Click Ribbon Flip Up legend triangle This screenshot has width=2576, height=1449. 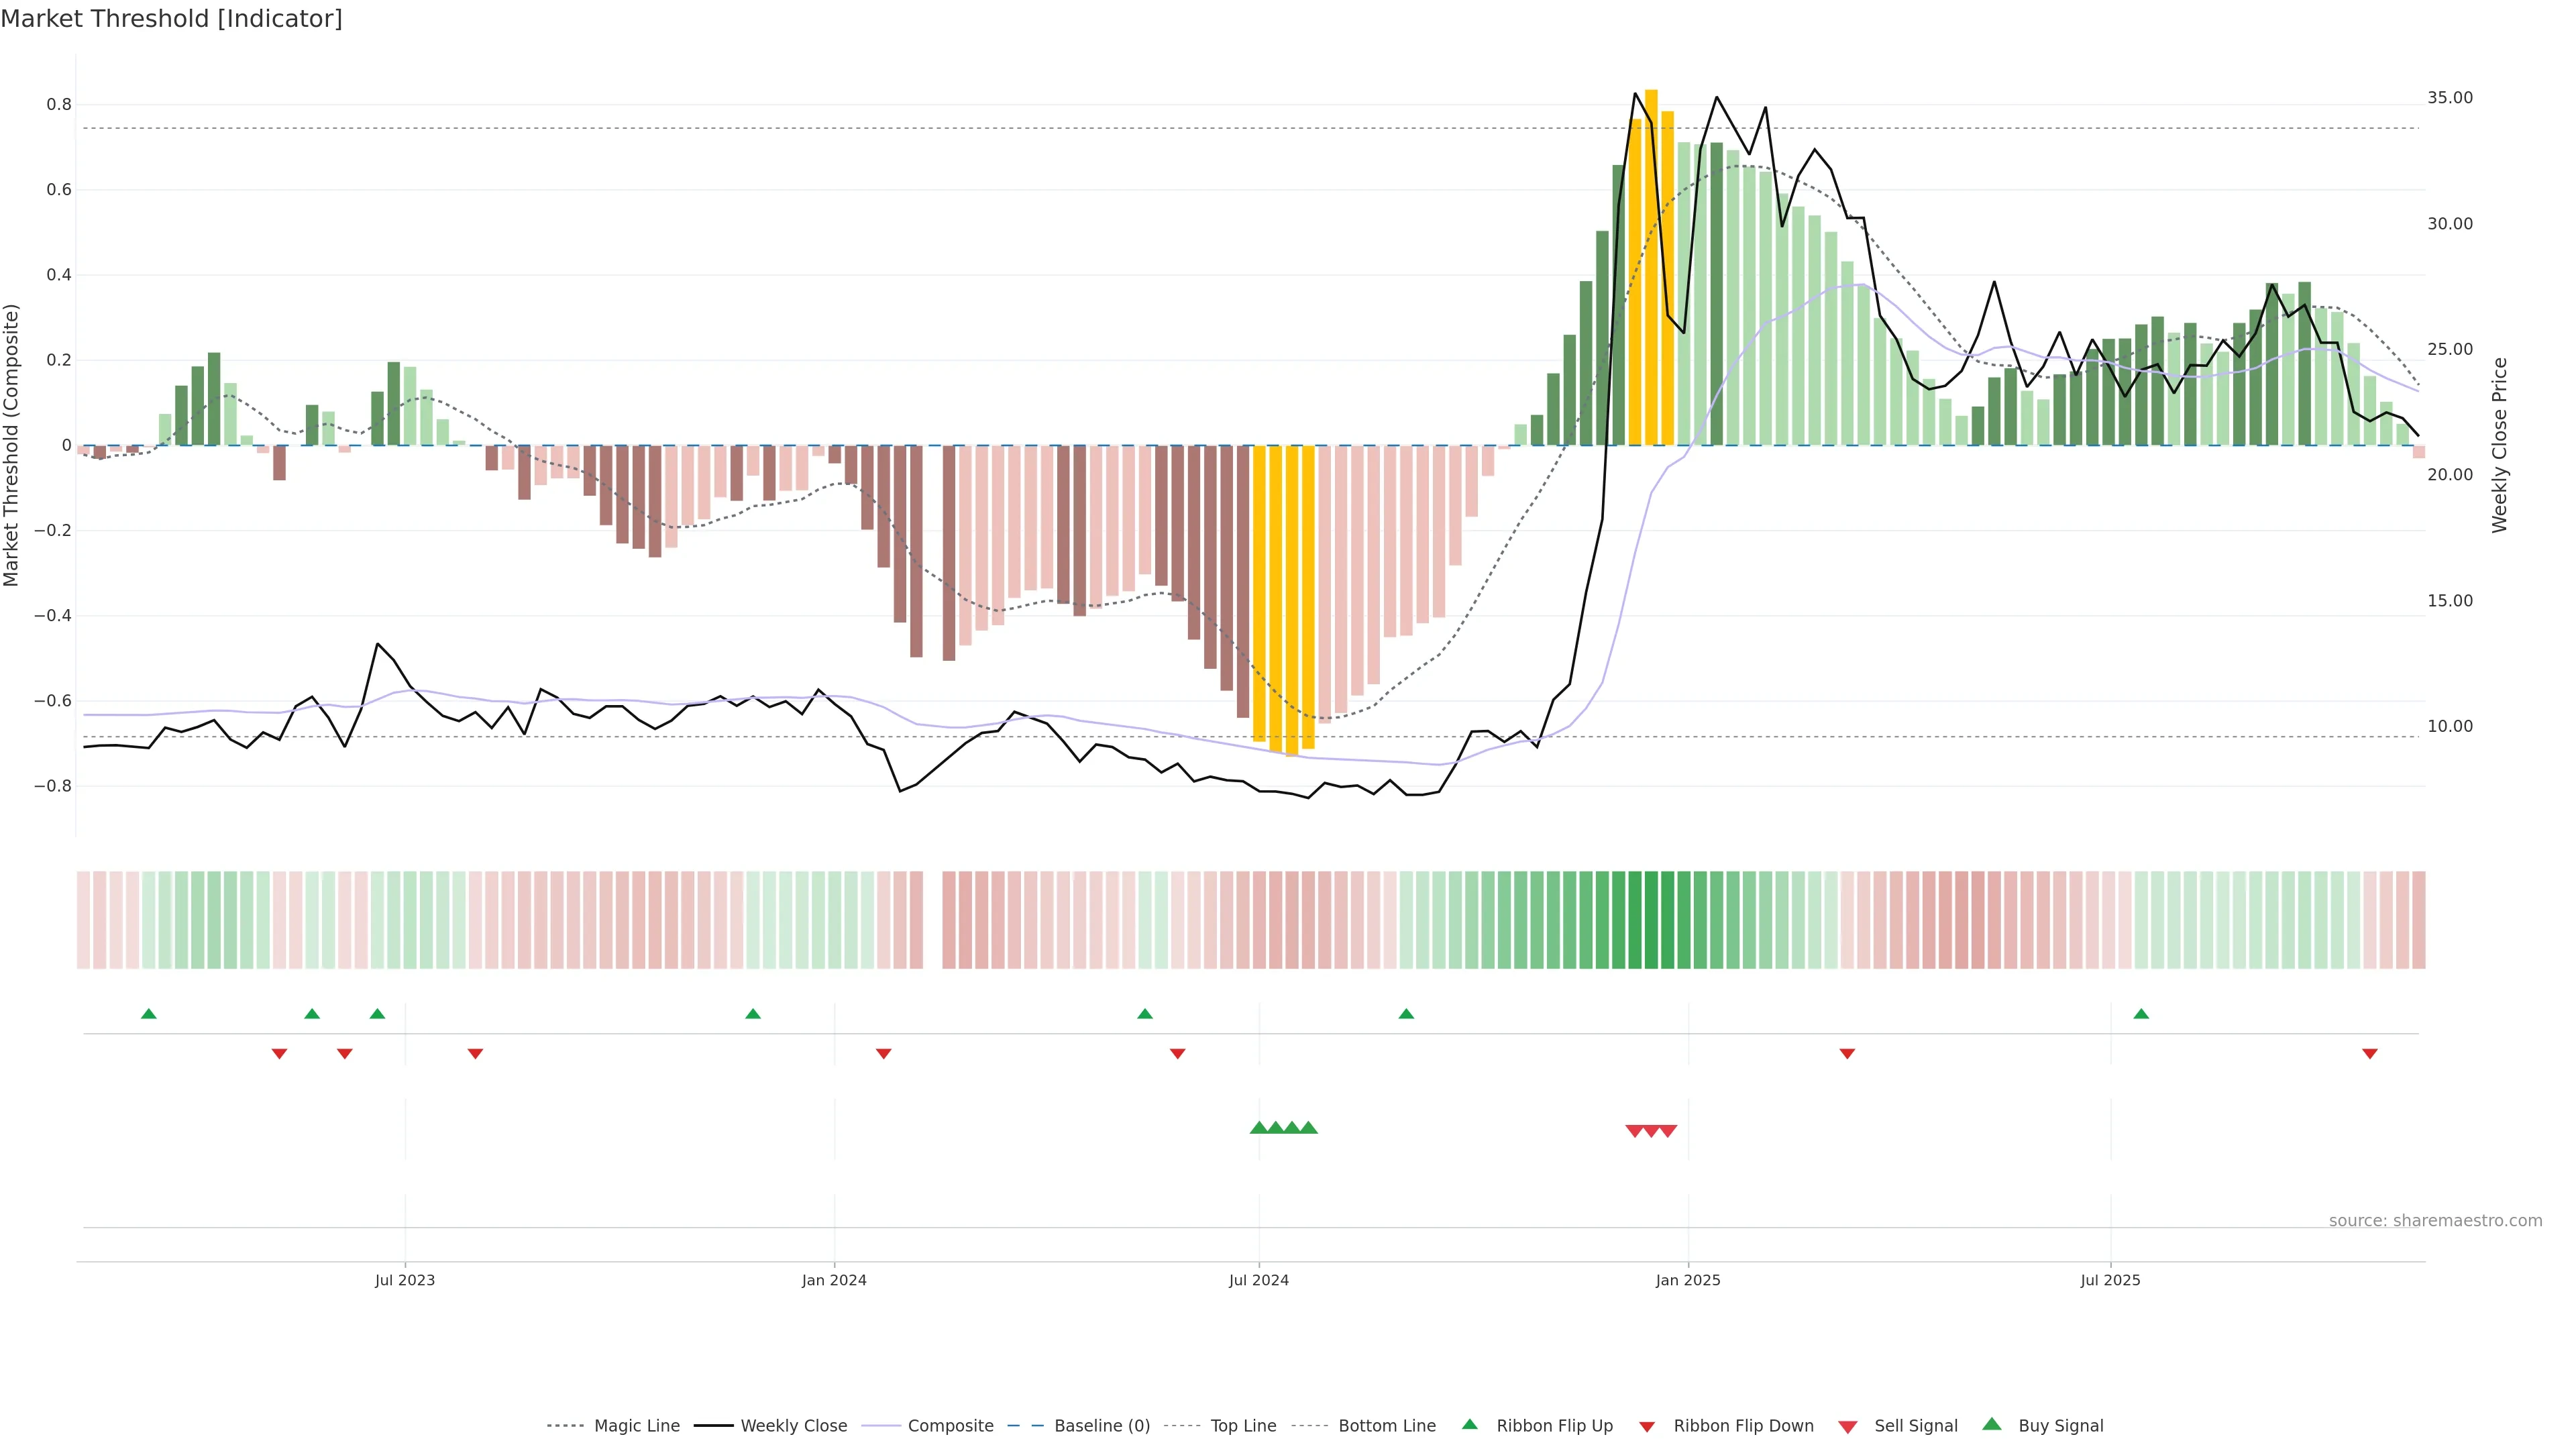point(1469,1424)
